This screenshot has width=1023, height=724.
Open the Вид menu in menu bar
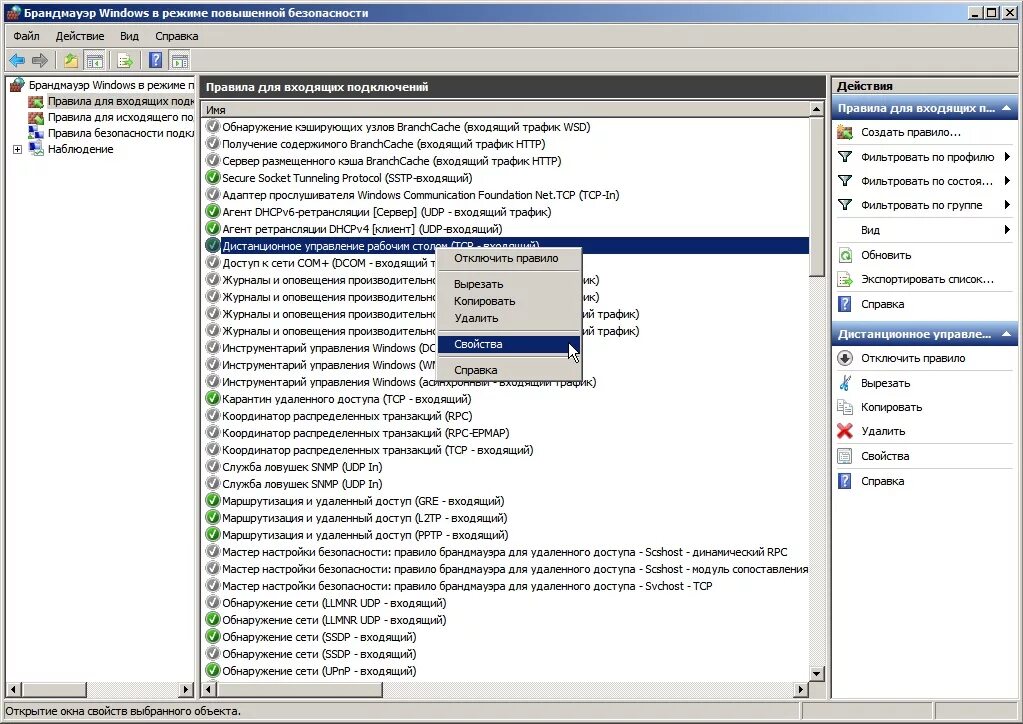tap(129, 36)
